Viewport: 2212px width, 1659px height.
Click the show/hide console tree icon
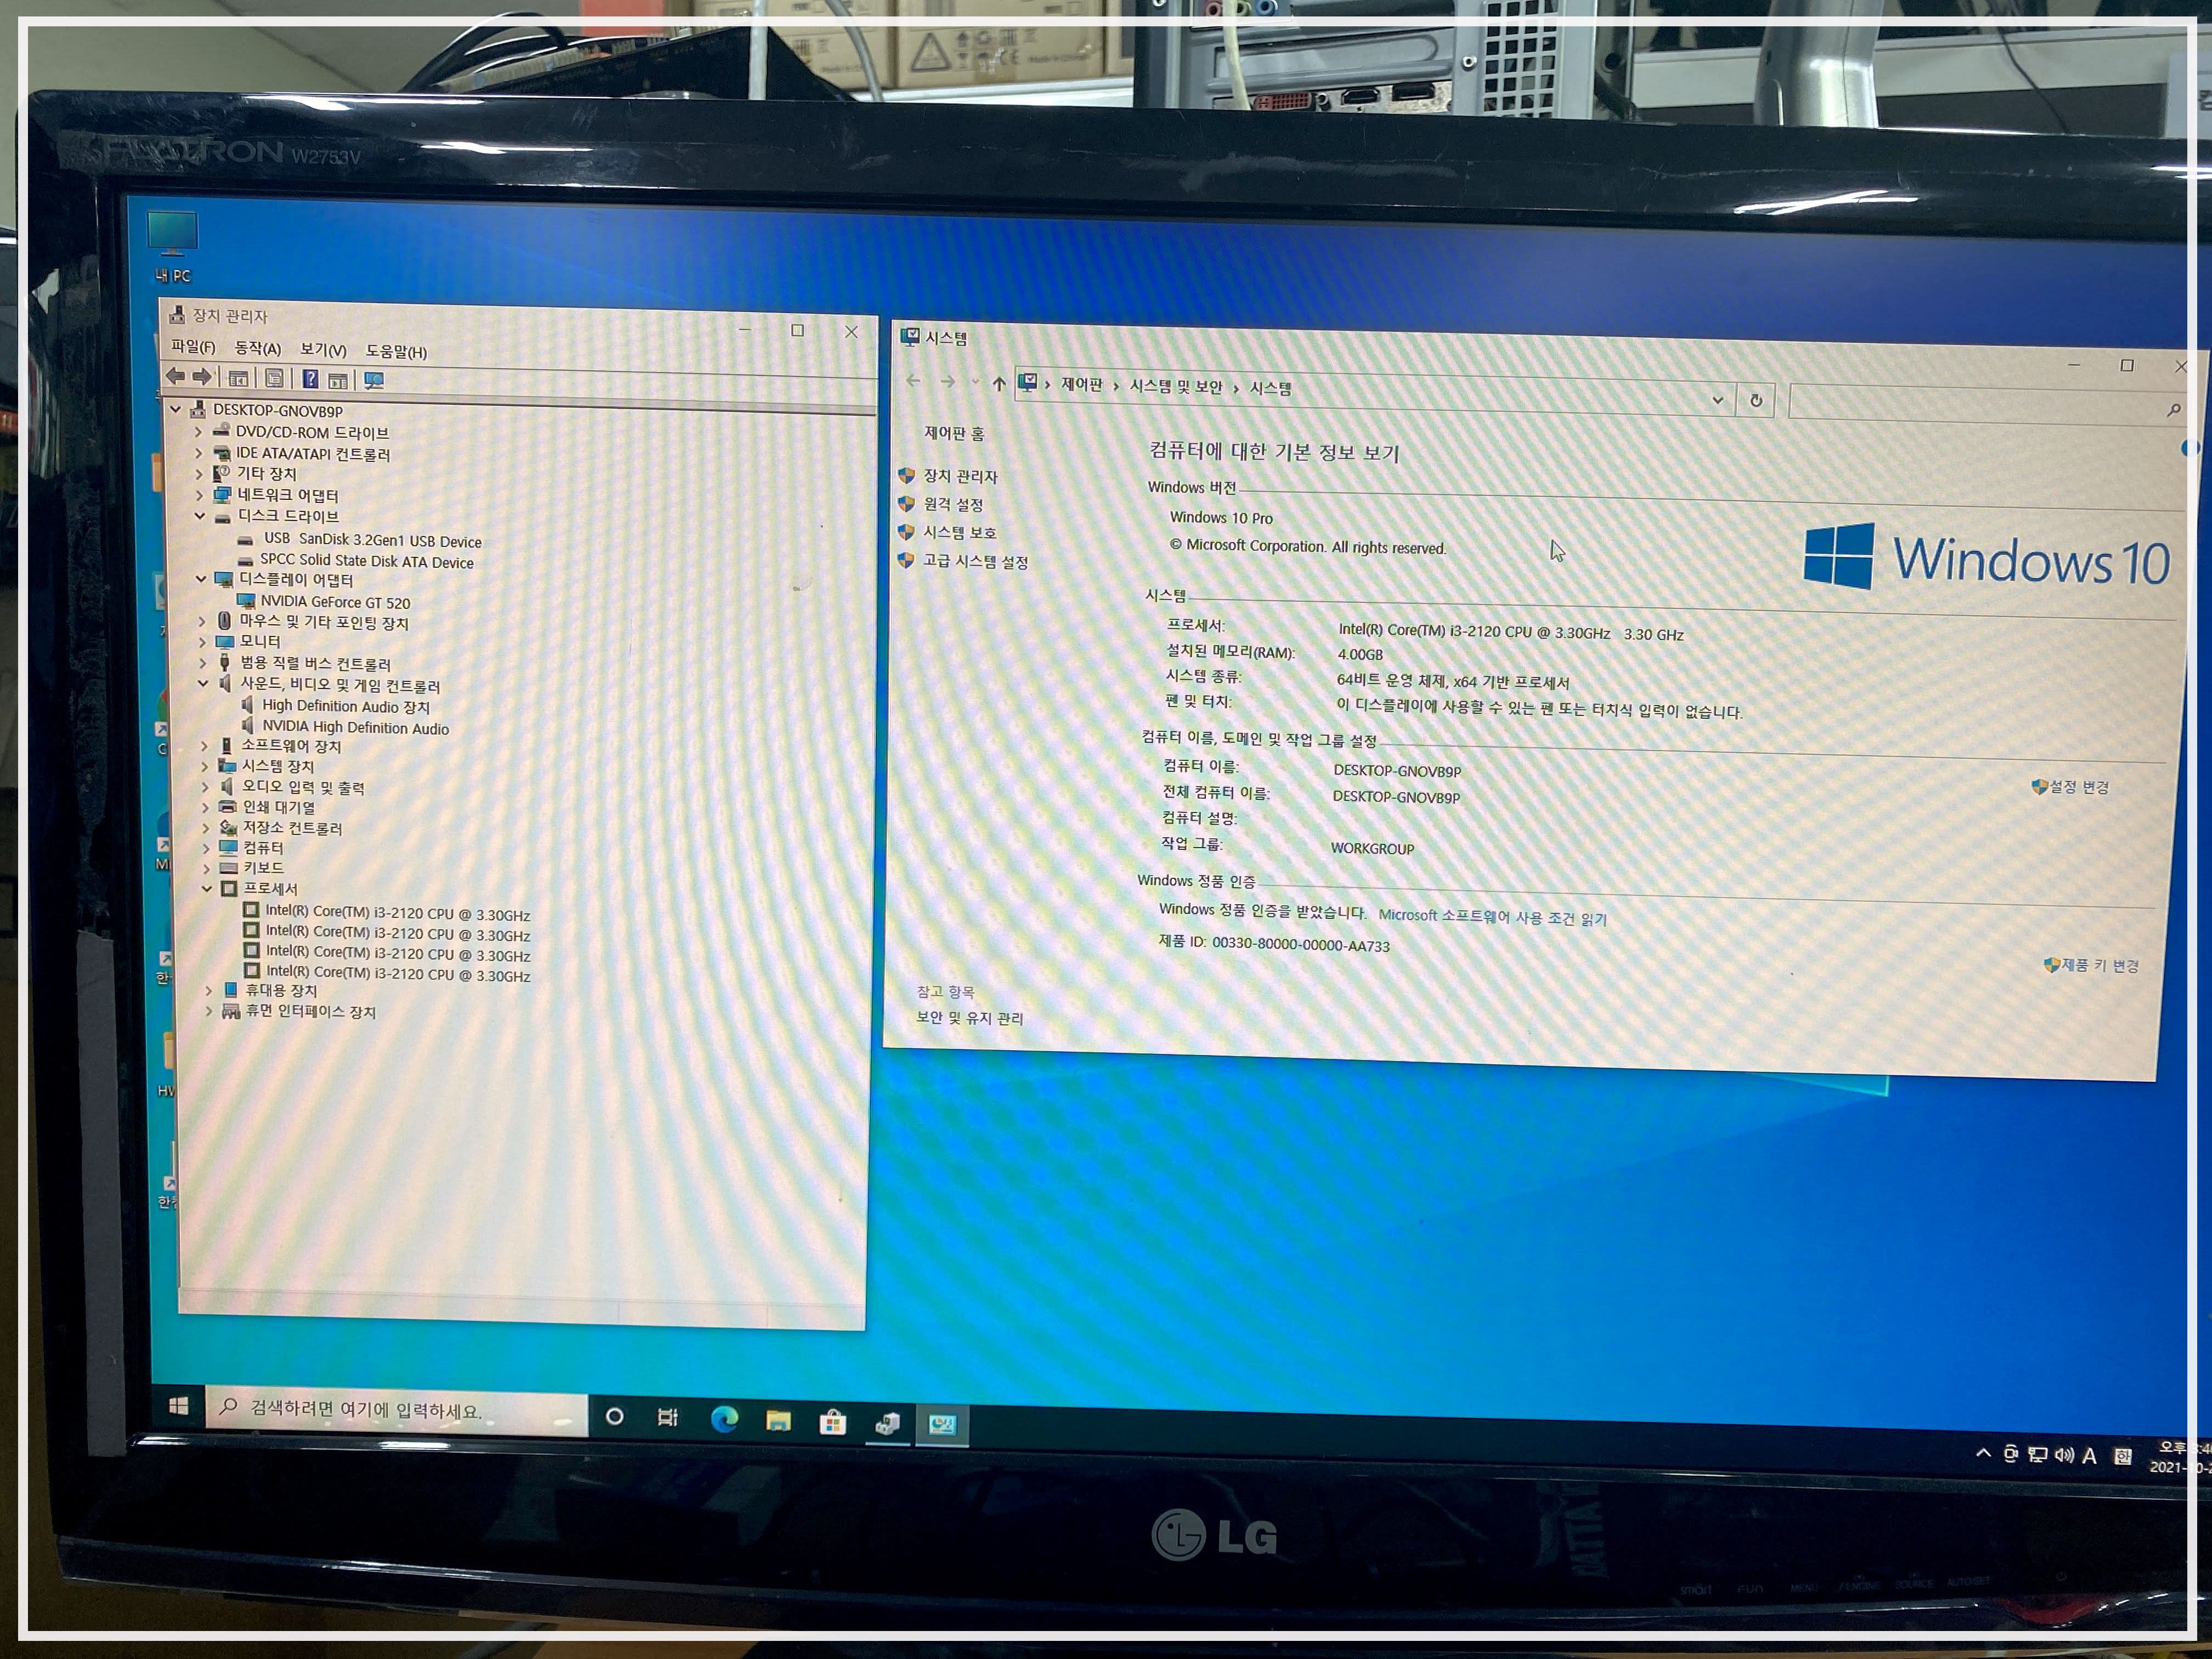238,379
